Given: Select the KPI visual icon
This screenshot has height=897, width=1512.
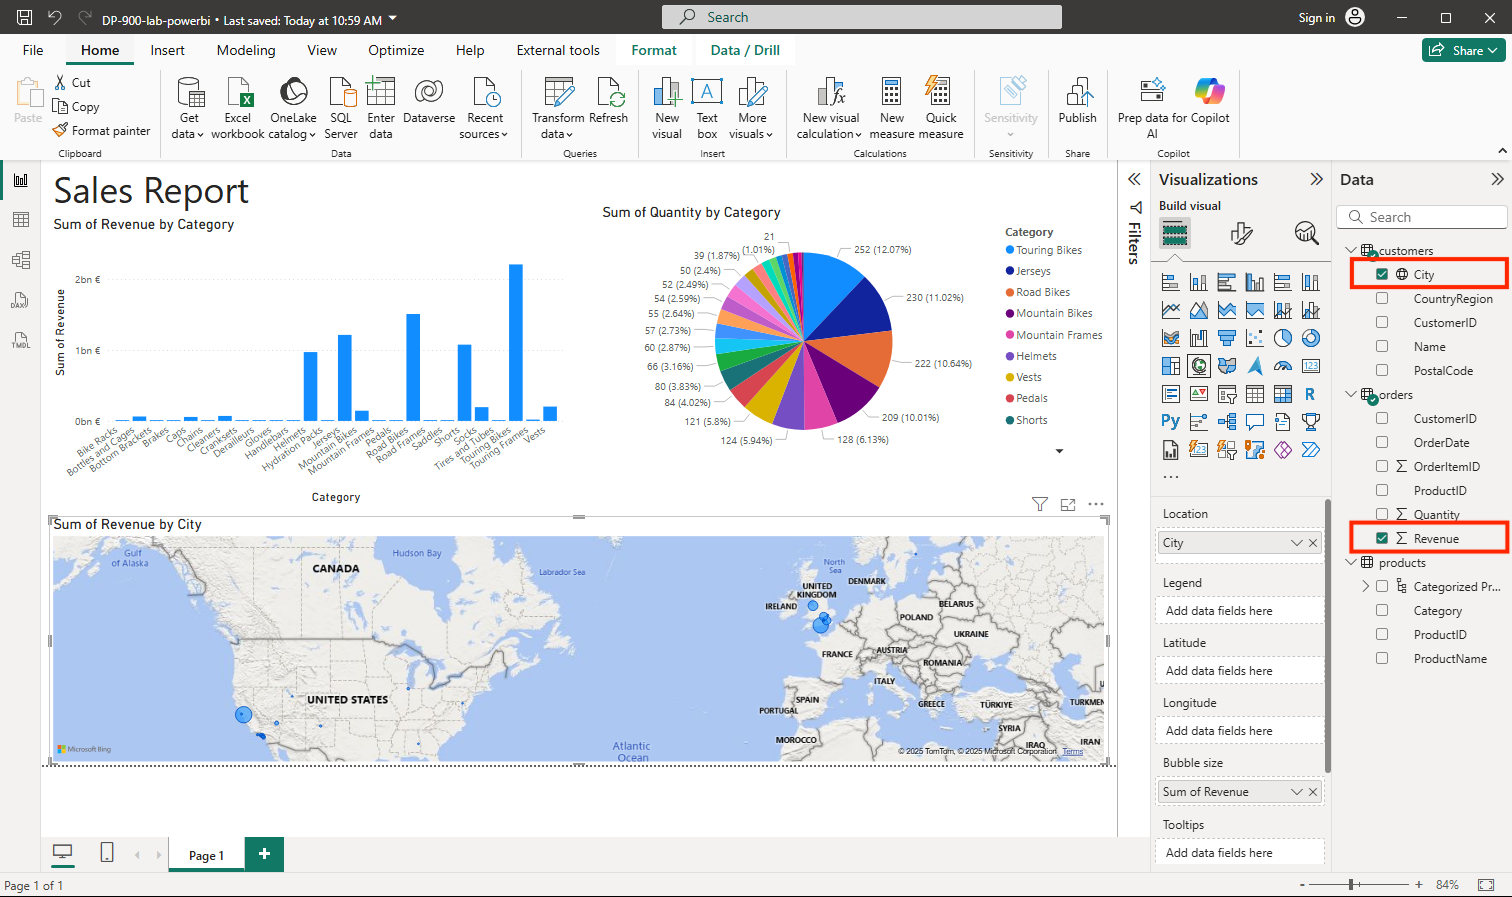Looking at the screenshot, I should (x=1199, y=394).
